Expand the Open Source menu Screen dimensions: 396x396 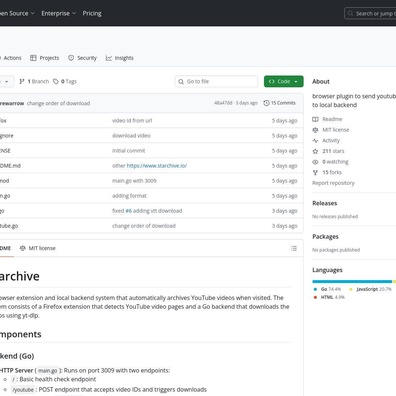[x=17, y=13]
